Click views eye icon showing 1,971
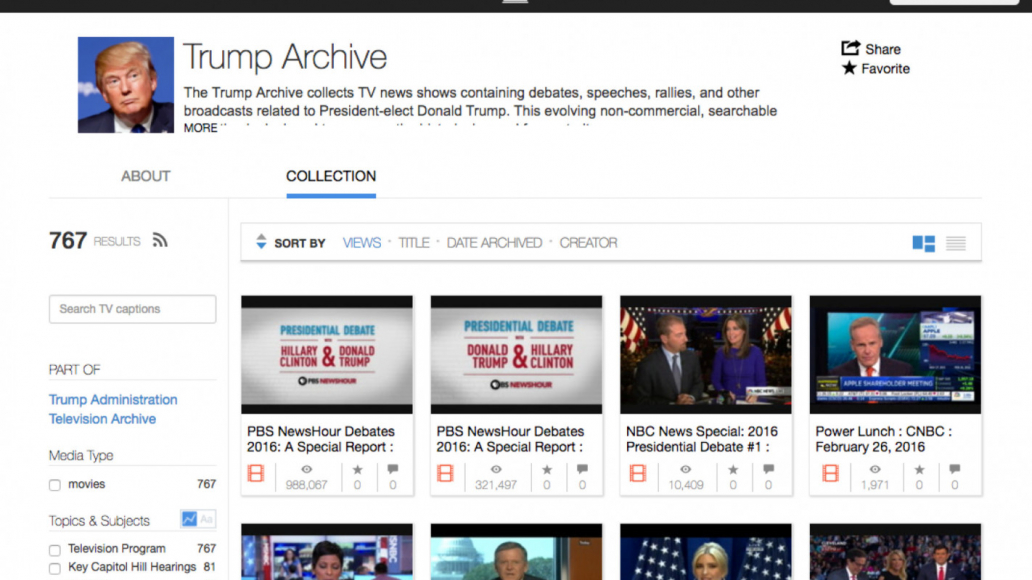1032x580 pixels. click(x=875, y=469)
